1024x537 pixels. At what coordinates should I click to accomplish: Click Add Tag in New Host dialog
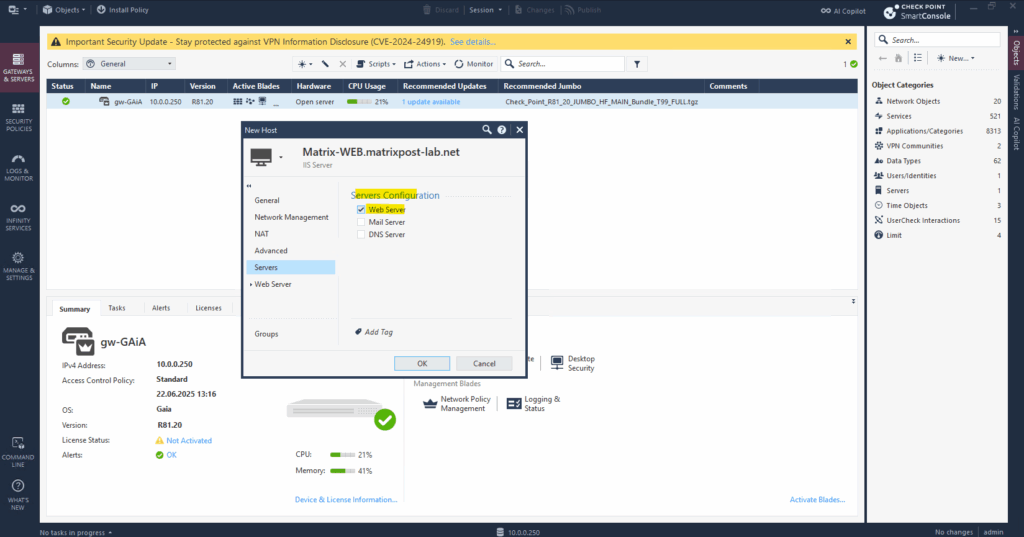(374, 332)
